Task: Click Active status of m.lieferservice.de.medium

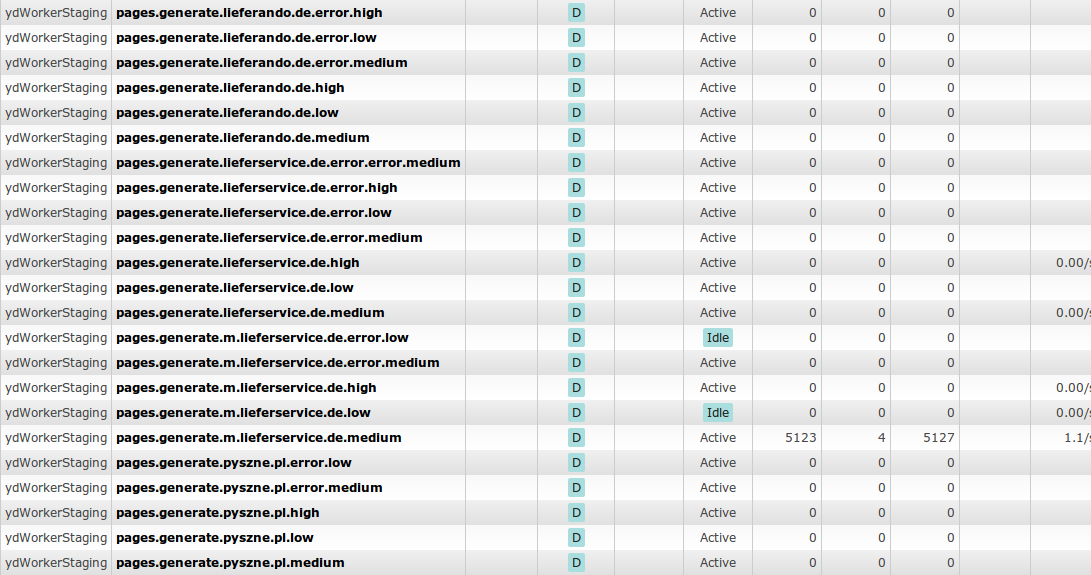Action: [718, 438]
